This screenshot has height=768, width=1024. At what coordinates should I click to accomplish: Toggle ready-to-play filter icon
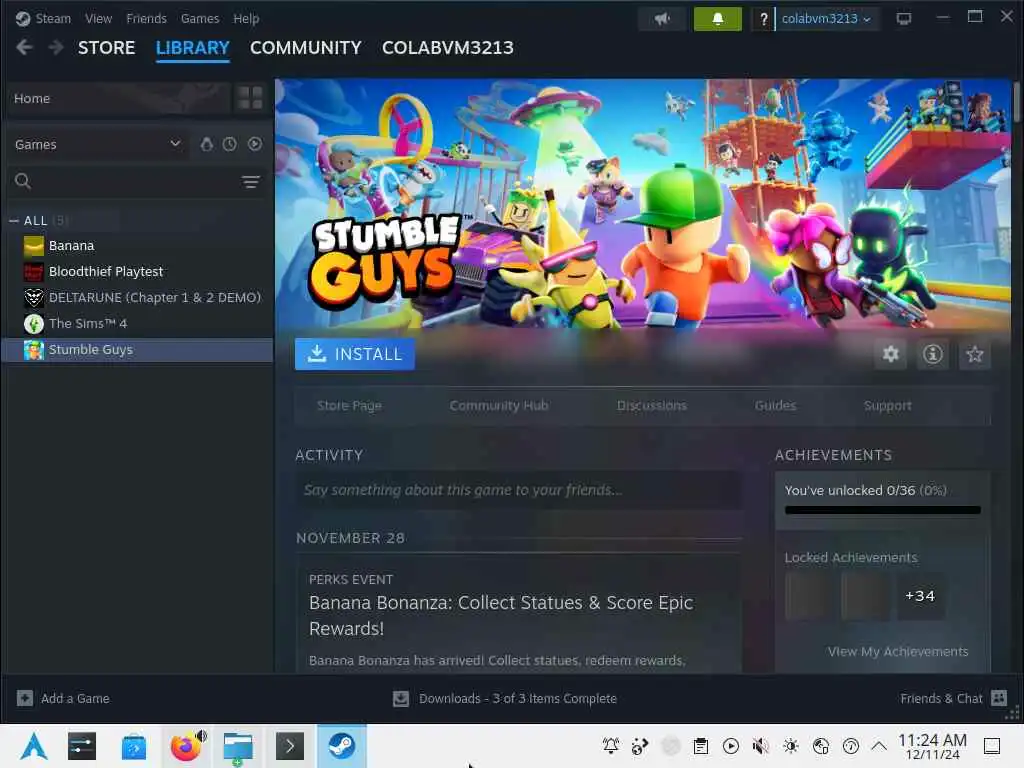255,144
